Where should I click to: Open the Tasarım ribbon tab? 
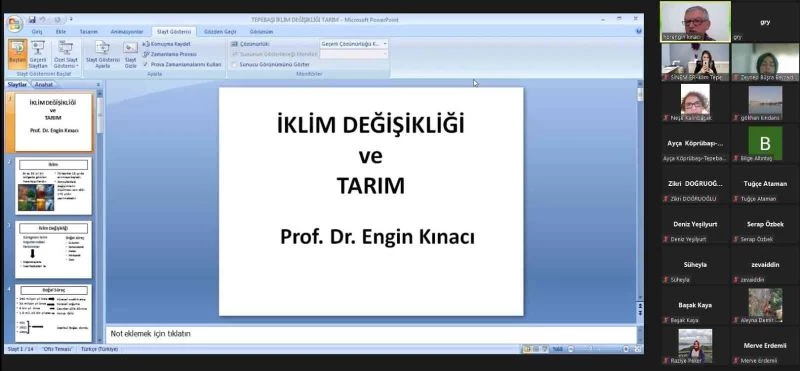89,32
